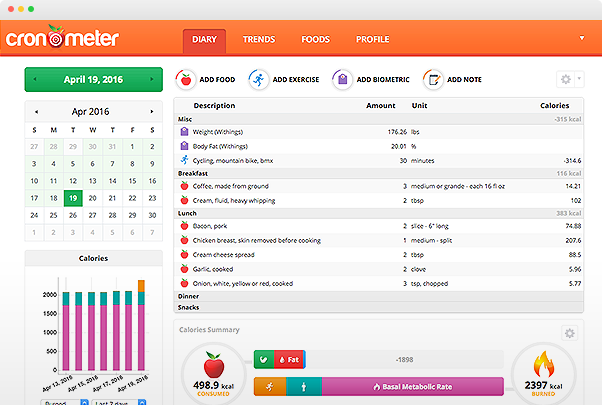
Task: Go to previous month in calendar
Action: 36,111
